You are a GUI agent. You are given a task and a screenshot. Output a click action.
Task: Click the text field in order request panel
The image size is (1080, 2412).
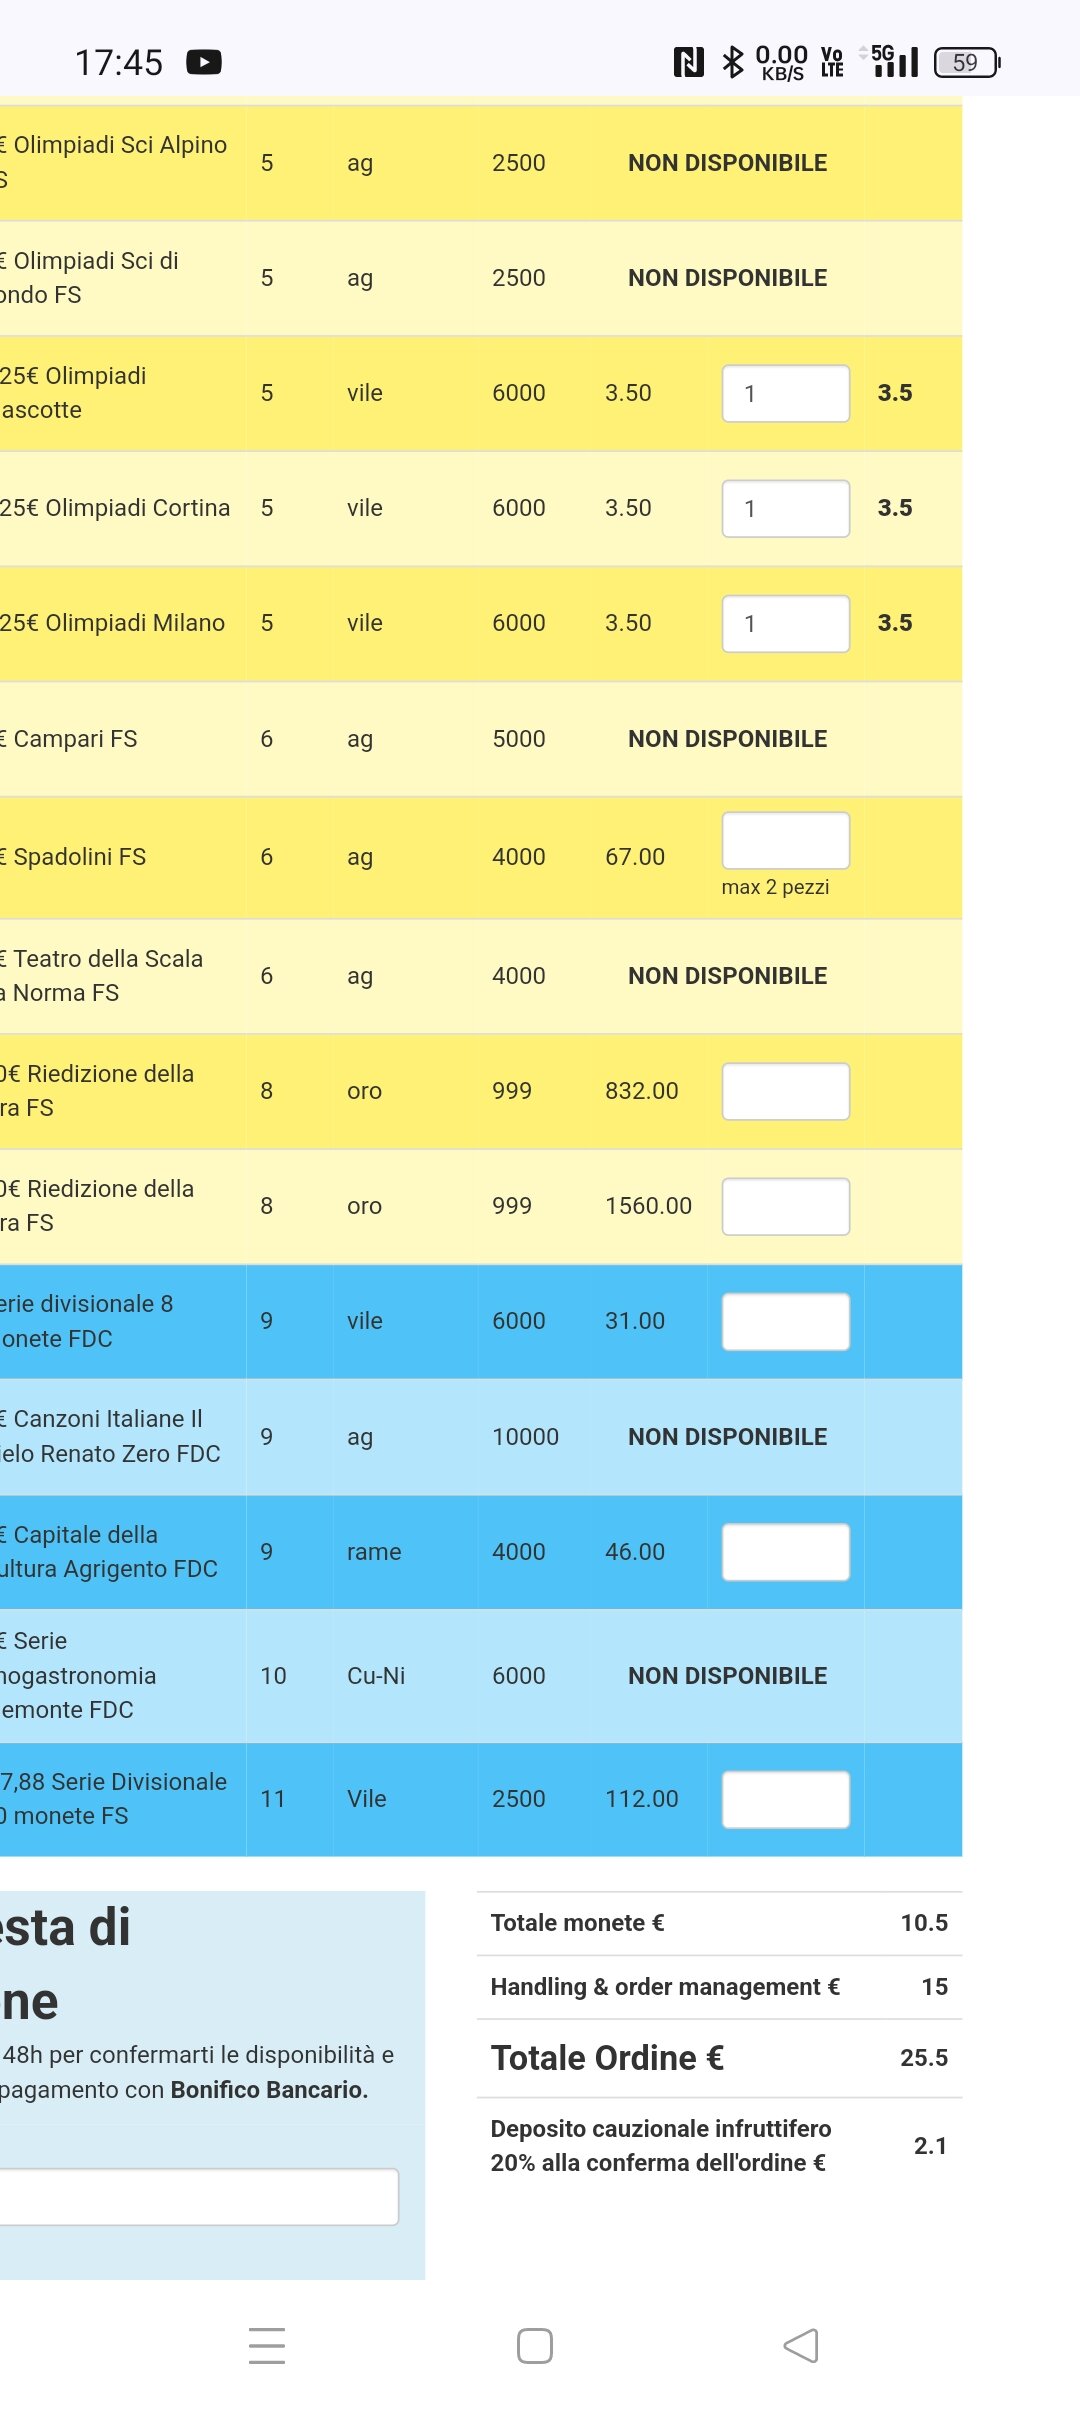(199, 2197)
